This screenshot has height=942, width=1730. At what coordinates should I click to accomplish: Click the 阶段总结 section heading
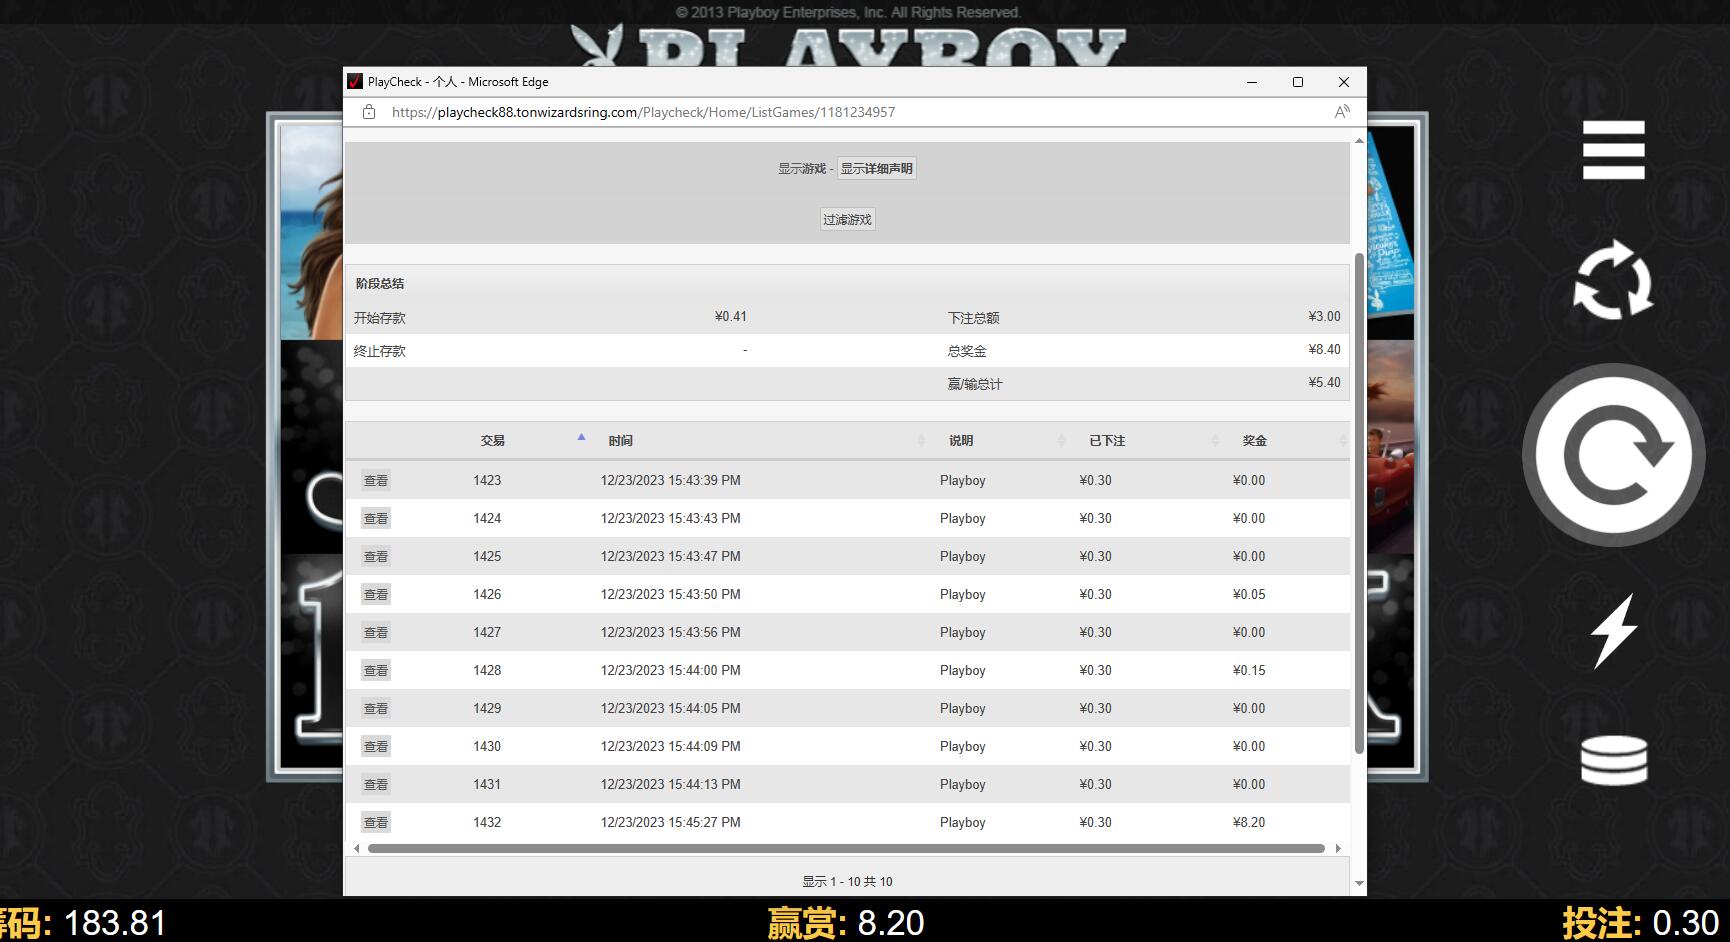(x=380, y=283)
